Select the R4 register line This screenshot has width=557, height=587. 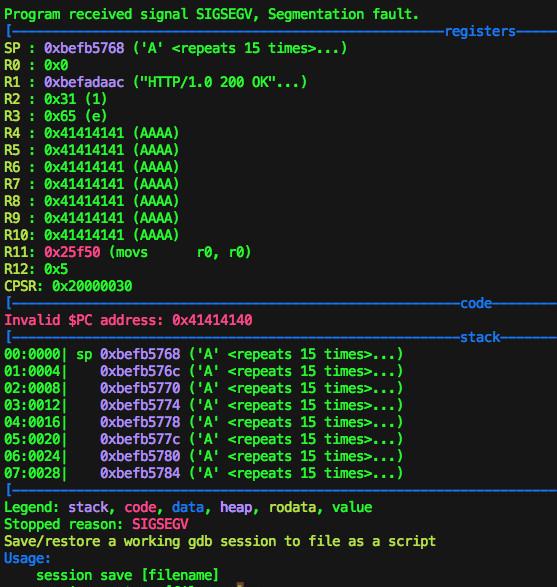(x=91, y=133)
